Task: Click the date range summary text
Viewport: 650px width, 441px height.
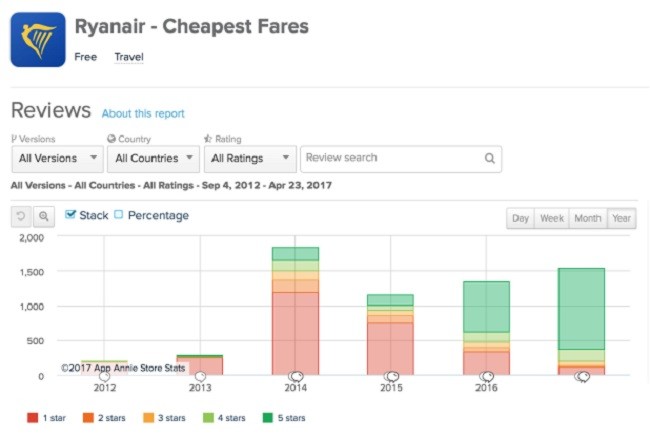Action: [x=171, y=185]
